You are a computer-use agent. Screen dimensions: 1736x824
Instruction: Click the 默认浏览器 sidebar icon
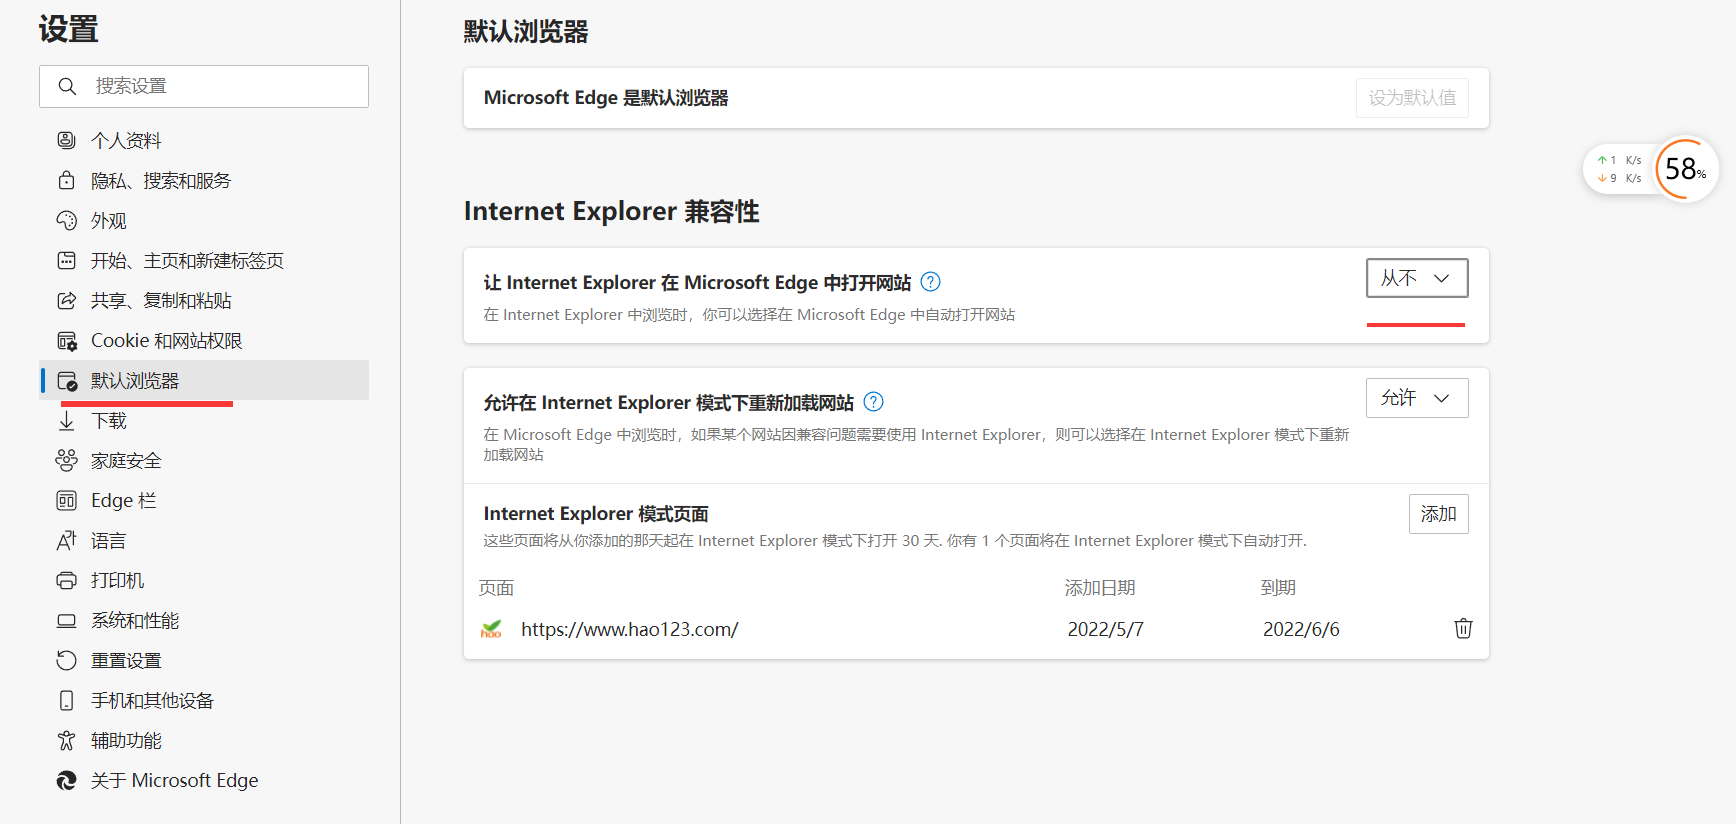tap(67, 381)
